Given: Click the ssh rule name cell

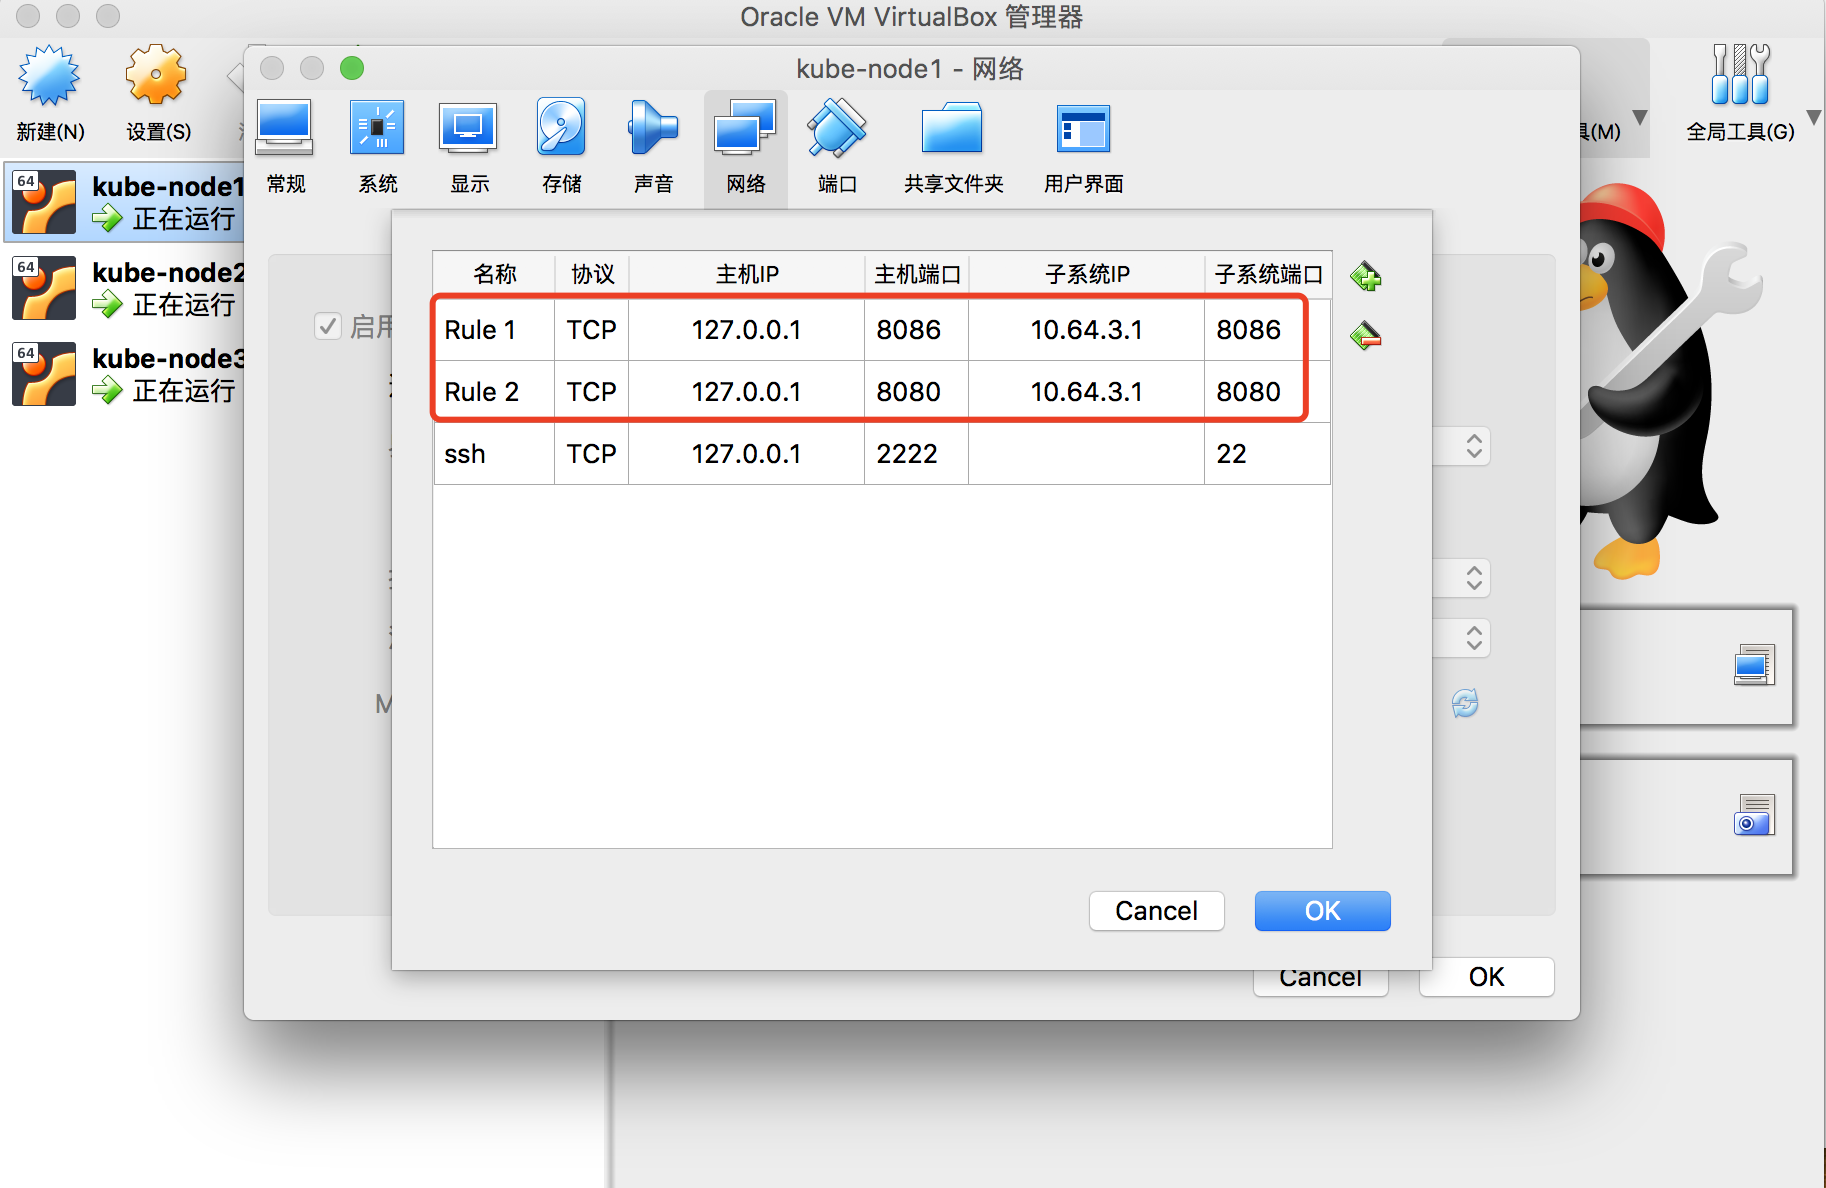Looking at the screenshot, I should pyautogui.click(x=494, y=454).
